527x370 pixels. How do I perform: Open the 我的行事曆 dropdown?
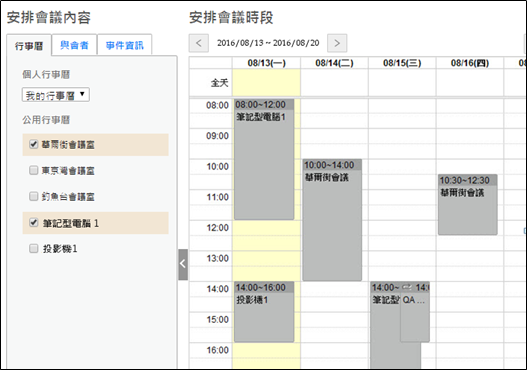pyautogui.click(x=56, y=95)
